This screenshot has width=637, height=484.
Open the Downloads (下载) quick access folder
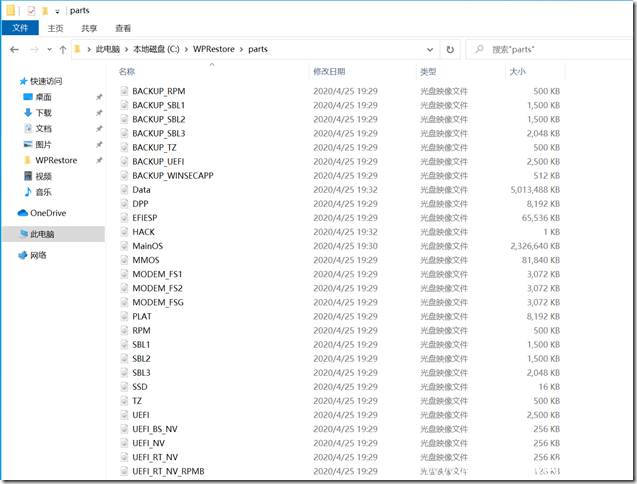pyautogui.click(x=43, y=113)
